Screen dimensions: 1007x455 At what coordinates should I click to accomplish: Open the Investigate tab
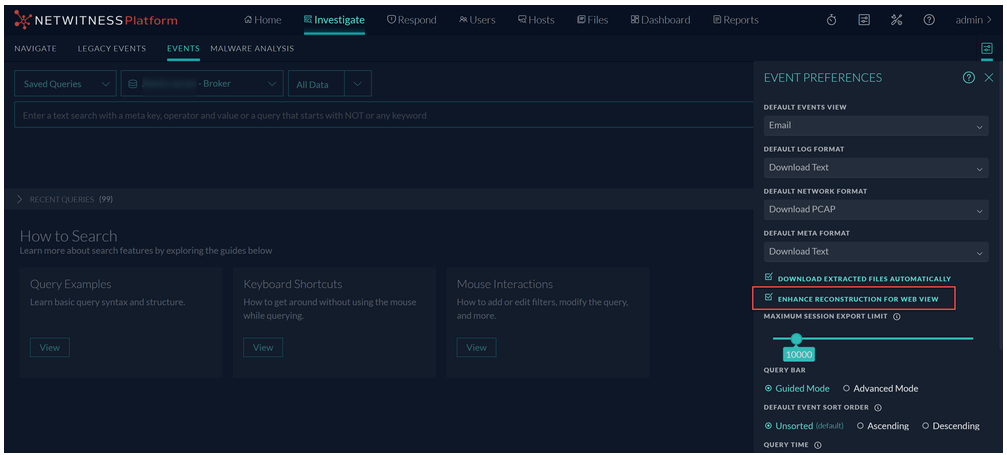click(x=334, y=20)
